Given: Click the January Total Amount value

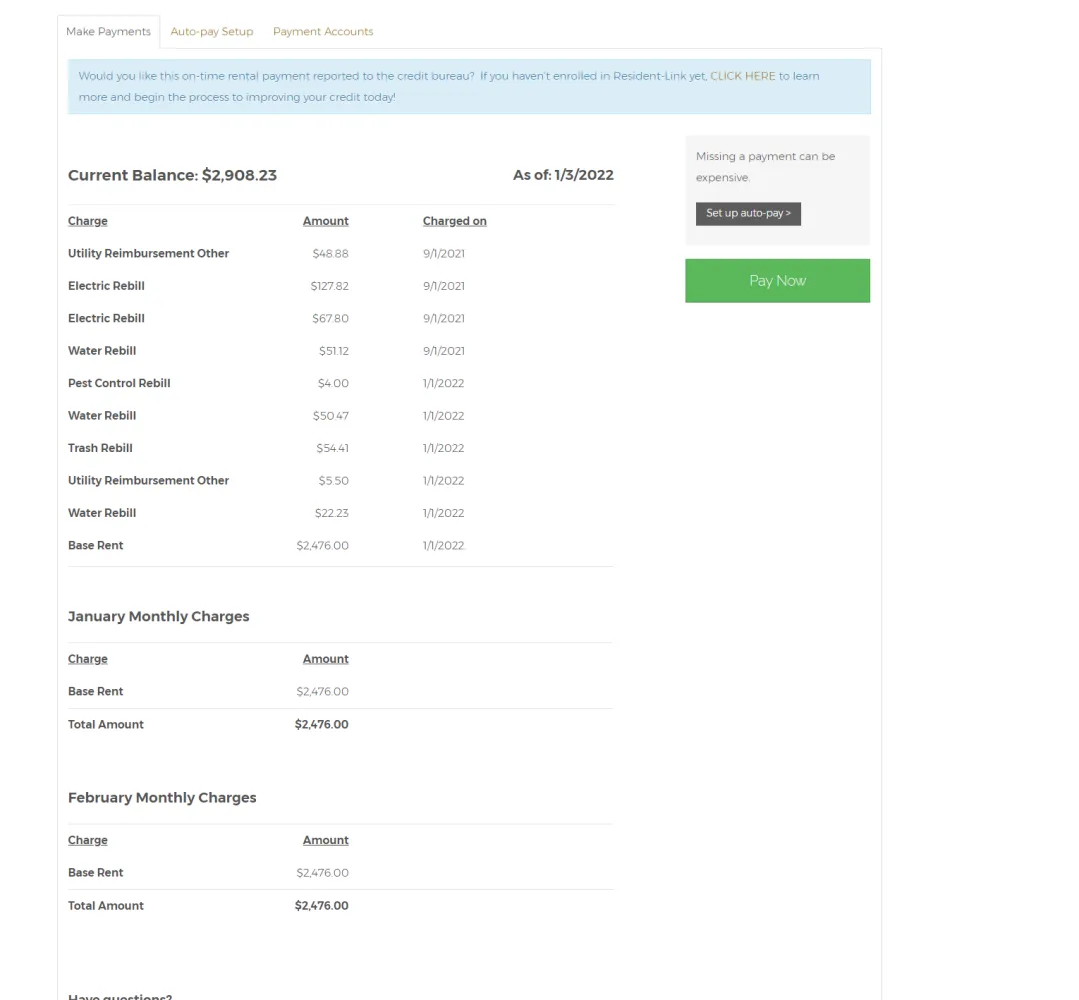Looking at the screenshot, I should click(x=321, y=725).
